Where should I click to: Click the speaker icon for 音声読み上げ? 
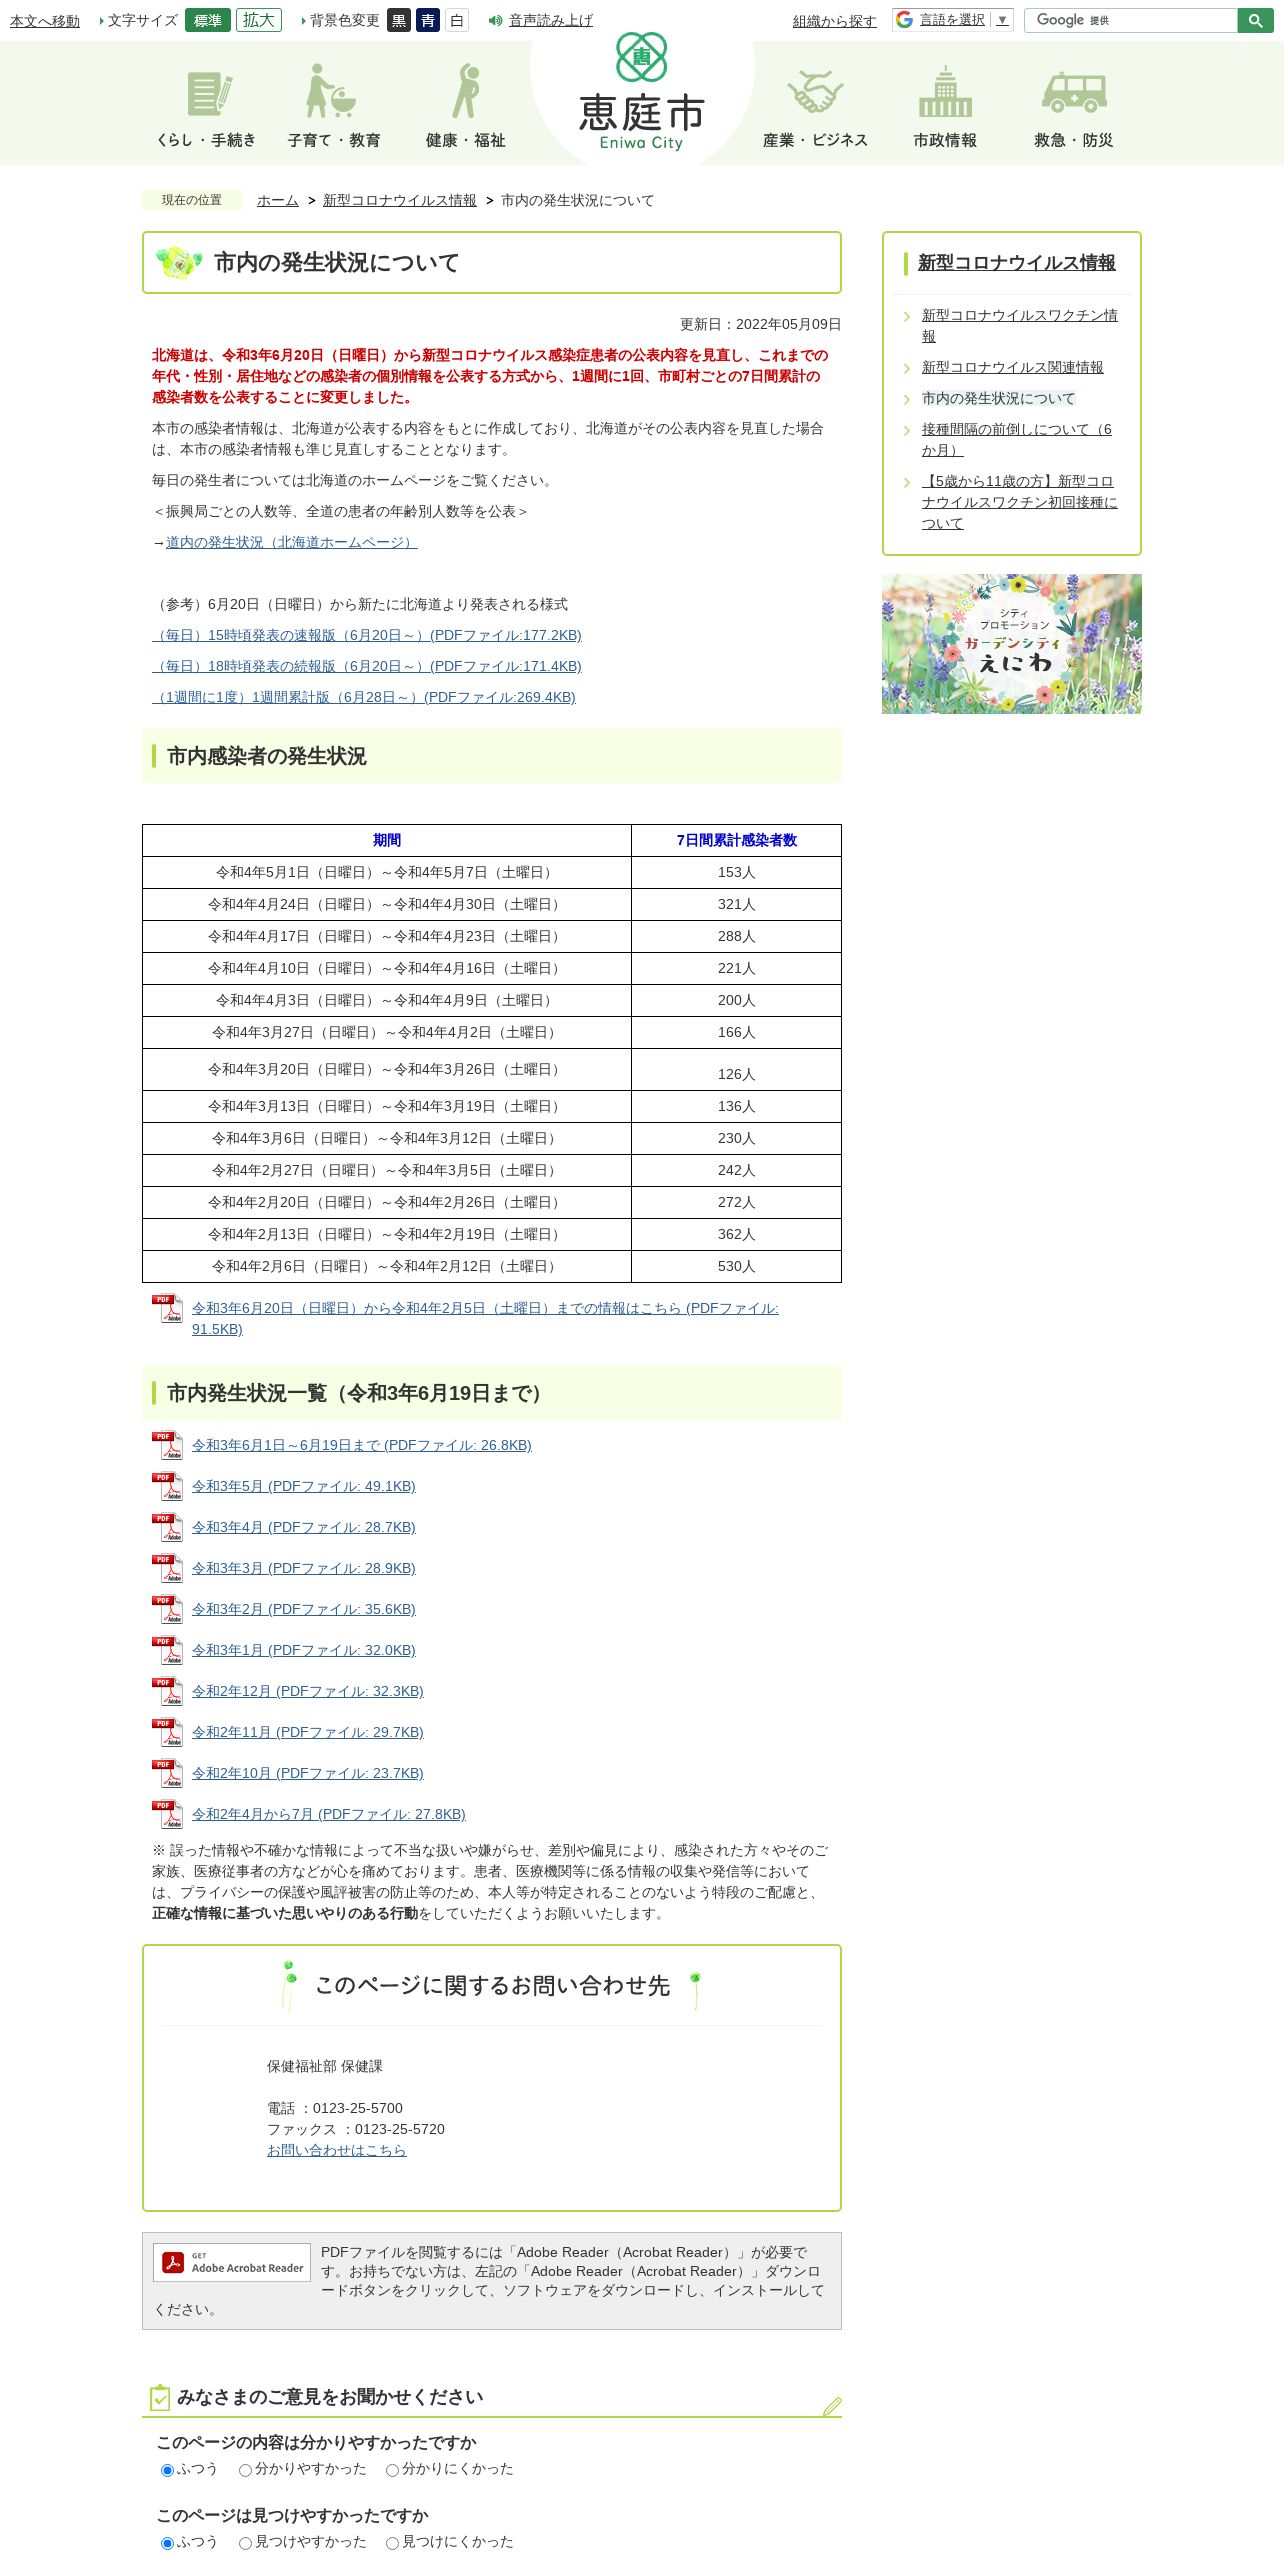point(495,20)
